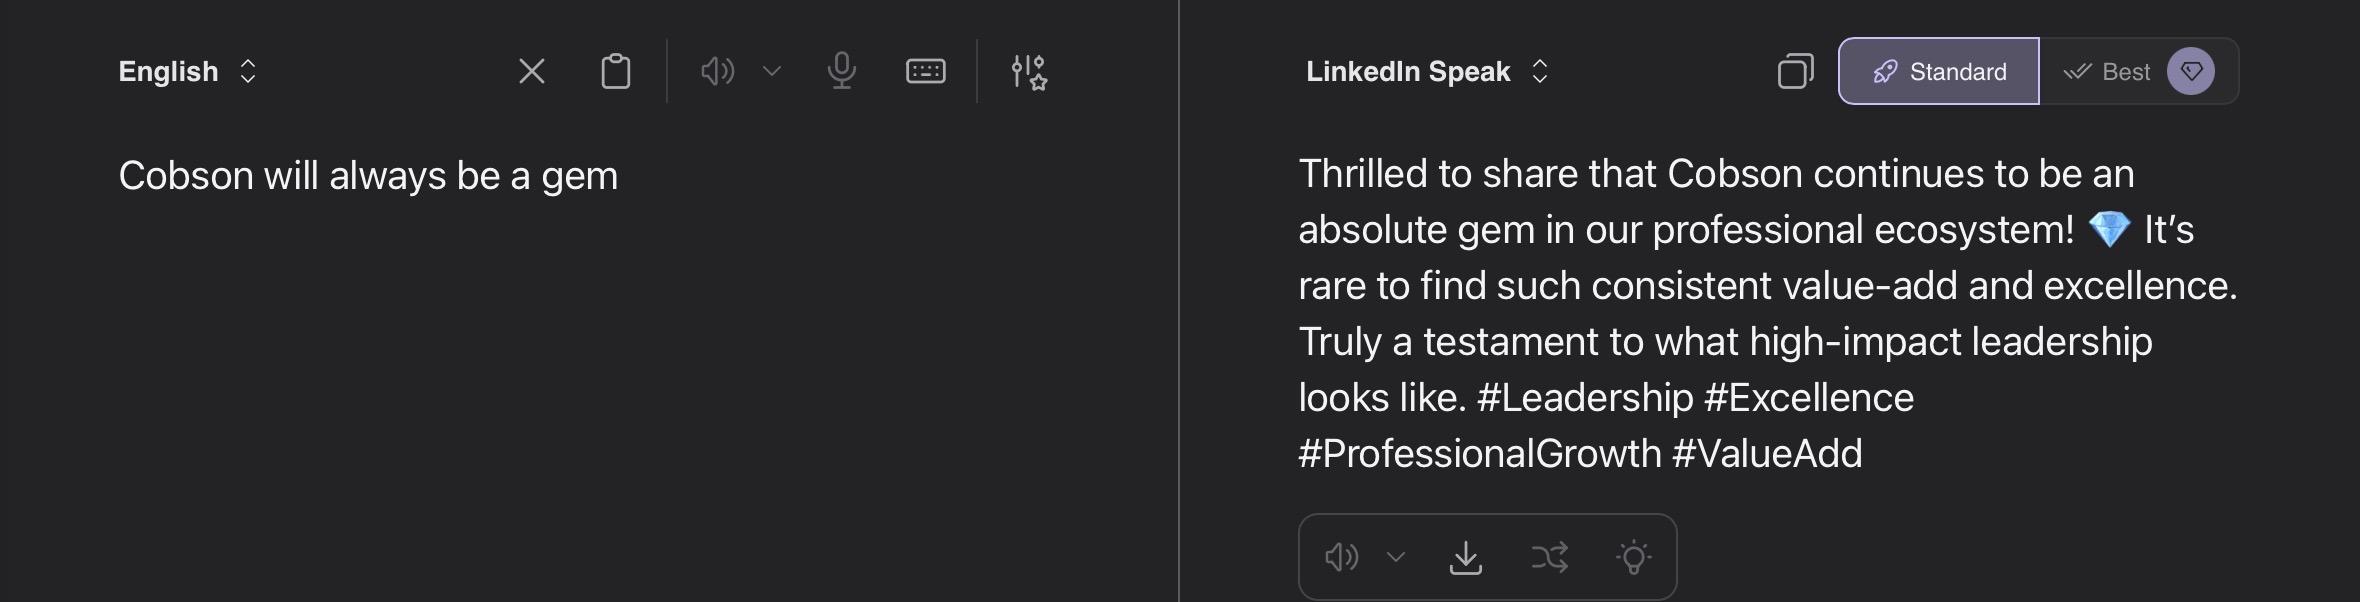
Task: Listen to the translated text audio
Action: [1341, 557]
